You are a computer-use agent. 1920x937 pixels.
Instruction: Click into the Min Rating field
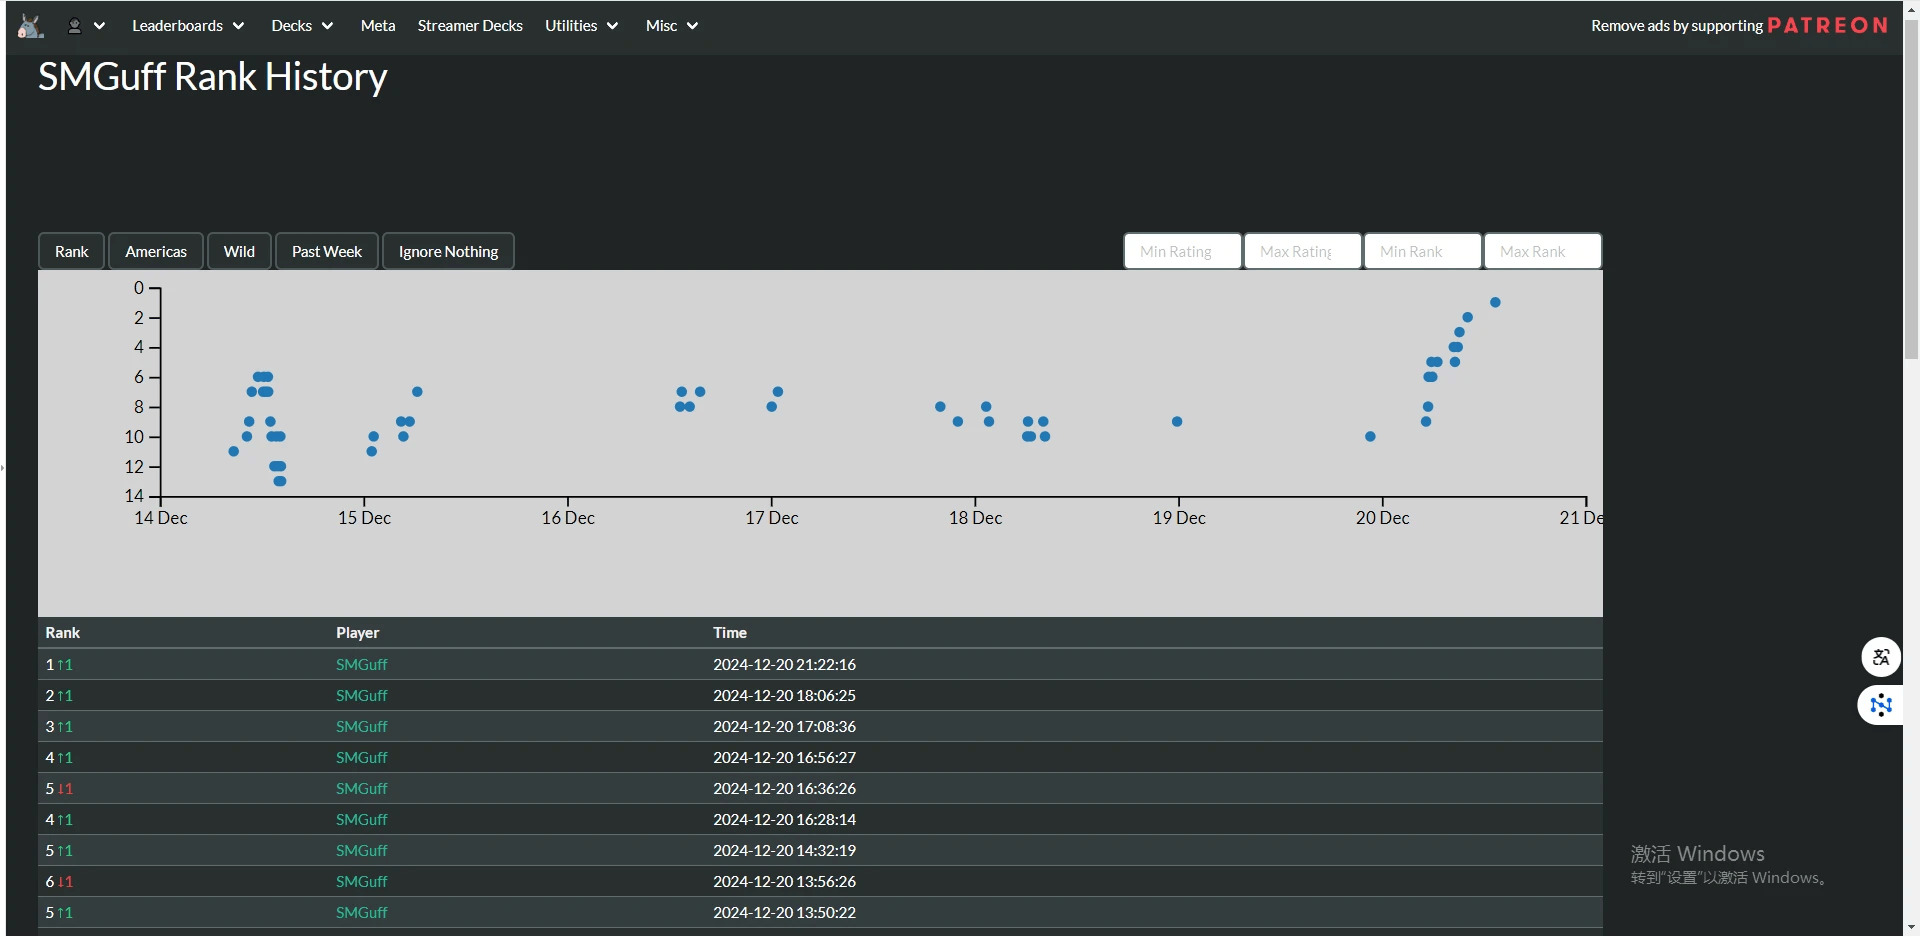click(1182, 252)
